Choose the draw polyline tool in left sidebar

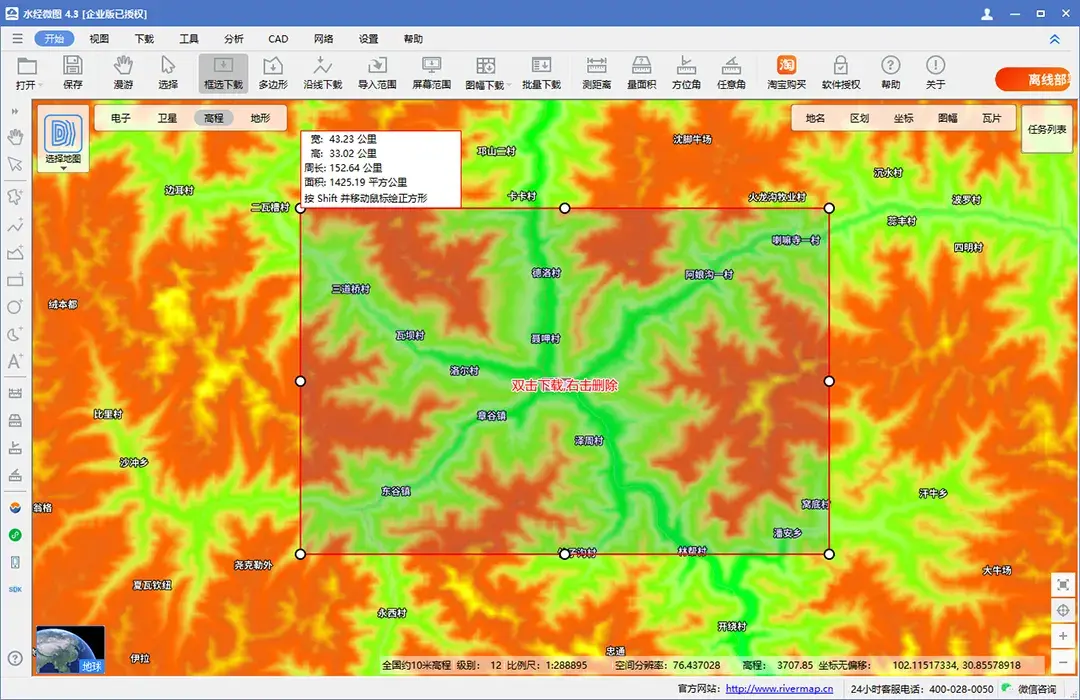(x=15, y=225)
